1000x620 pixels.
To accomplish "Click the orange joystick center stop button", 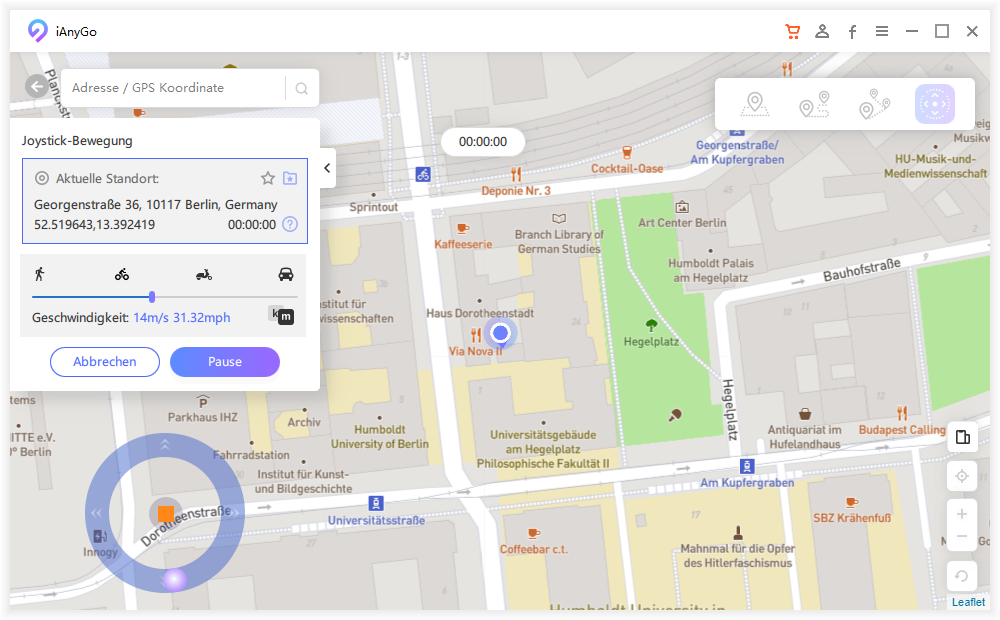I will pos(166,513).
